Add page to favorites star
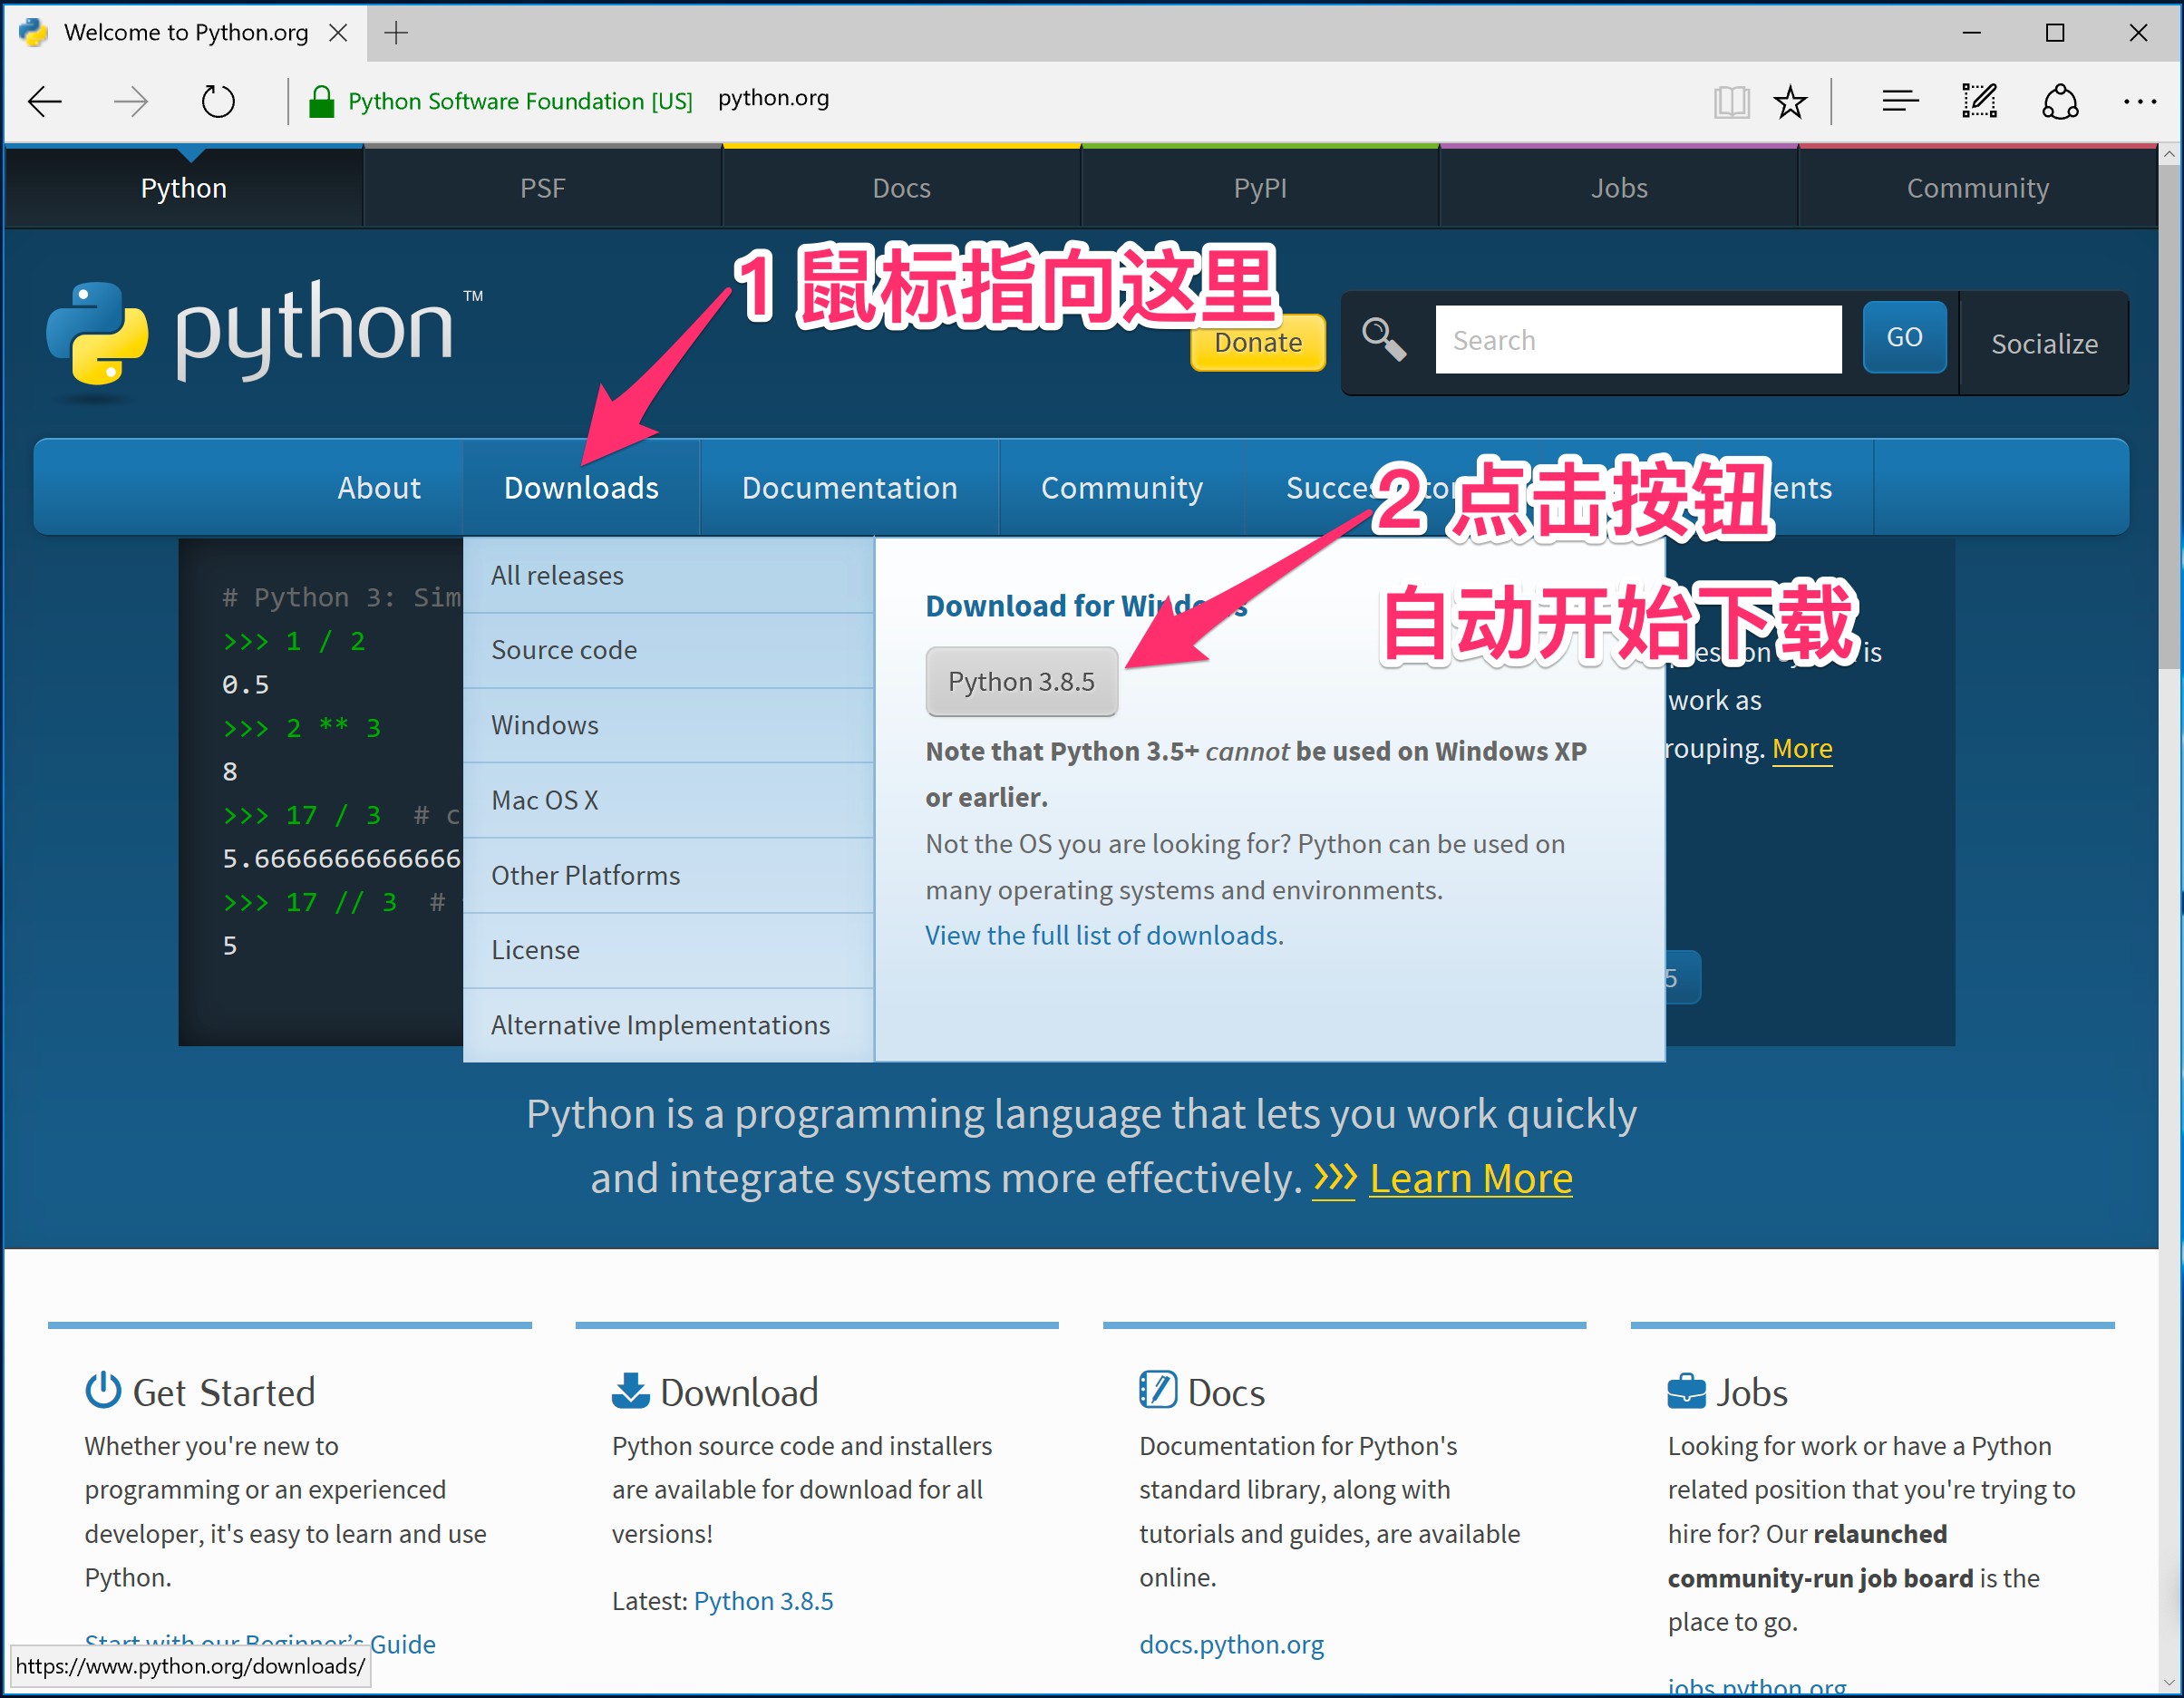 (1790, 101)
